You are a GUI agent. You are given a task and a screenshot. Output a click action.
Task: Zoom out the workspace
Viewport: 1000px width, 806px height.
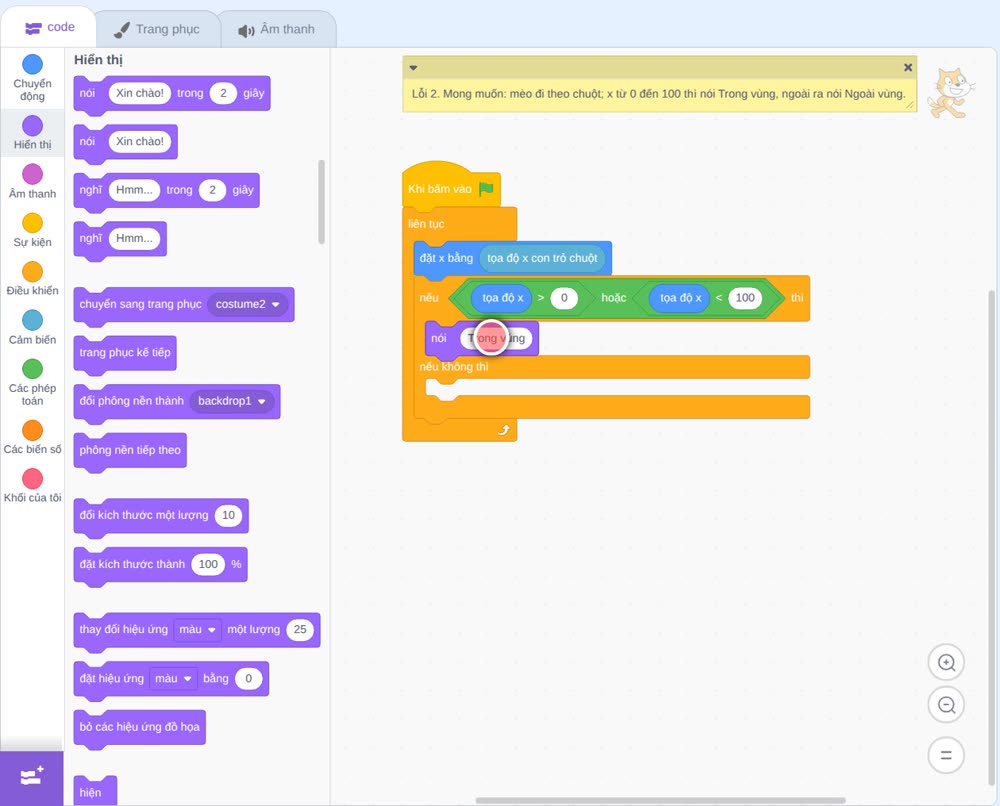tap(946, 705)
